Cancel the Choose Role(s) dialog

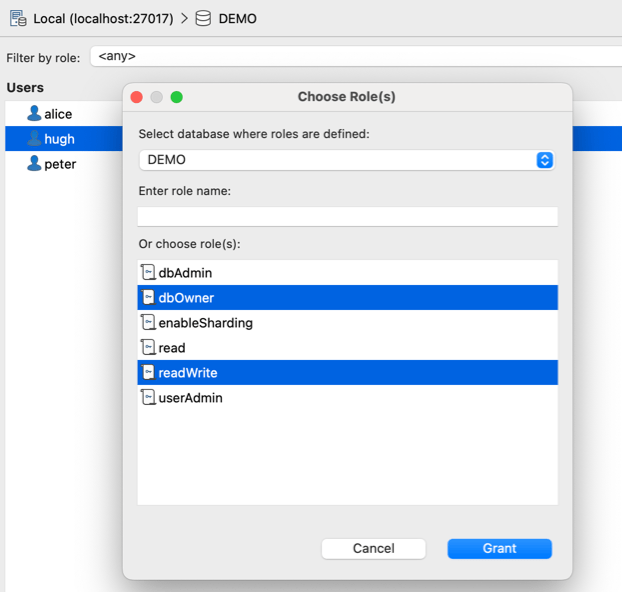click(374, 548)
